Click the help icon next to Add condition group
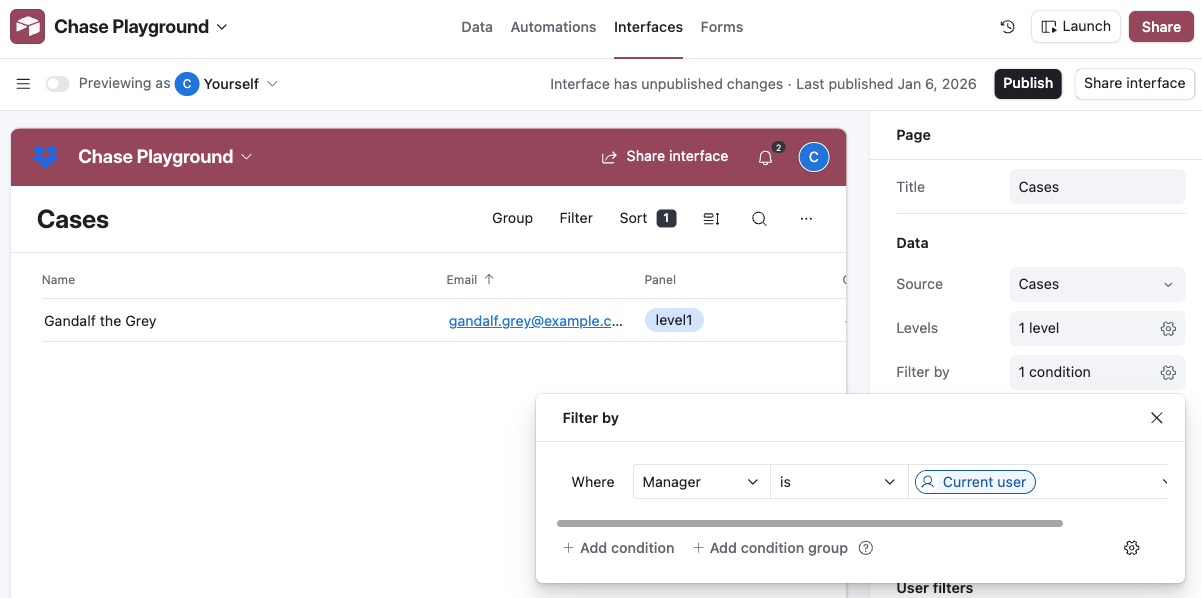The image size is (1202, 598). [x=866, y=548]
